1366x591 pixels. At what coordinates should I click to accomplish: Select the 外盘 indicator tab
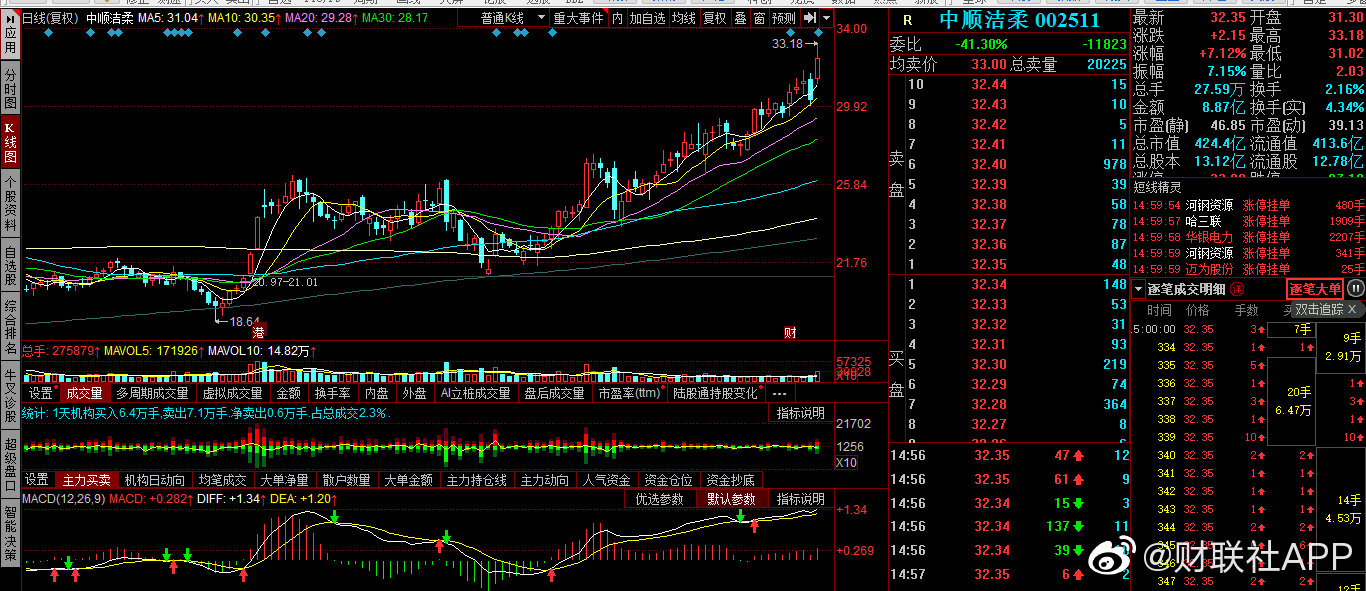click(x=414, y=394)
